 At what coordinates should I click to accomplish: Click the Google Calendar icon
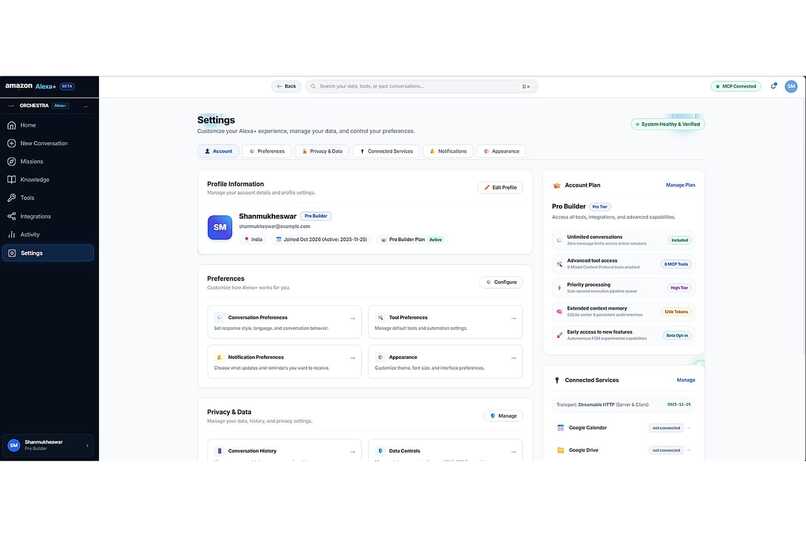pos(561,428)
